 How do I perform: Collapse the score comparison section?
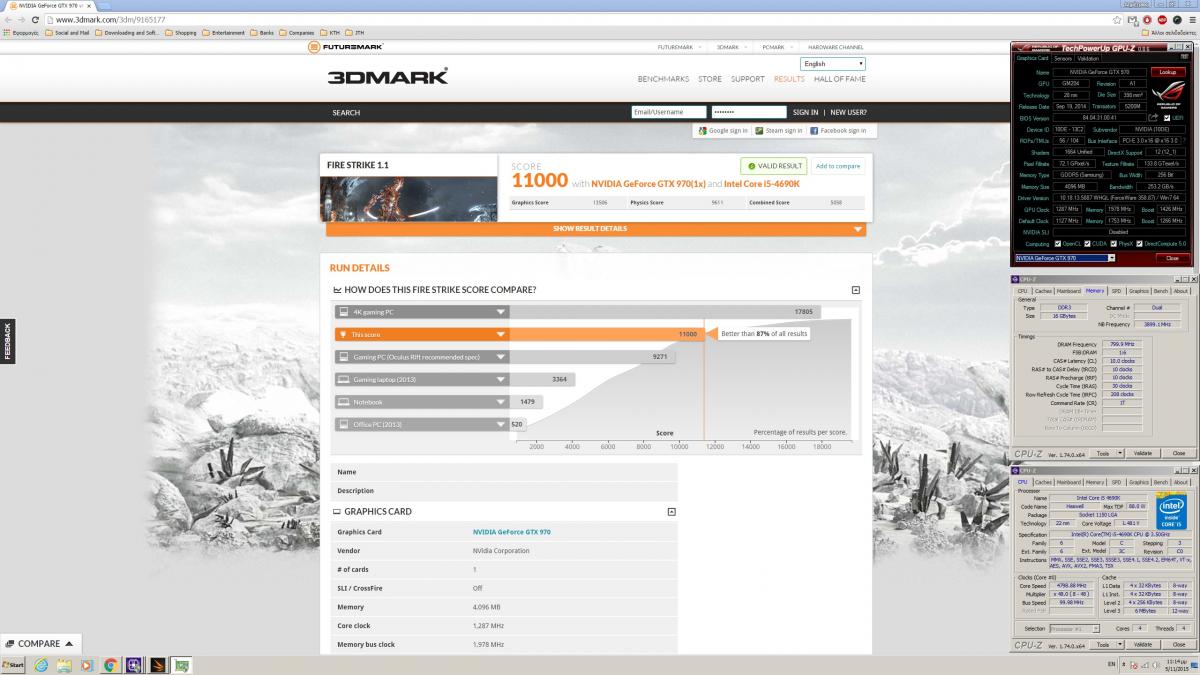click(855, 290)
